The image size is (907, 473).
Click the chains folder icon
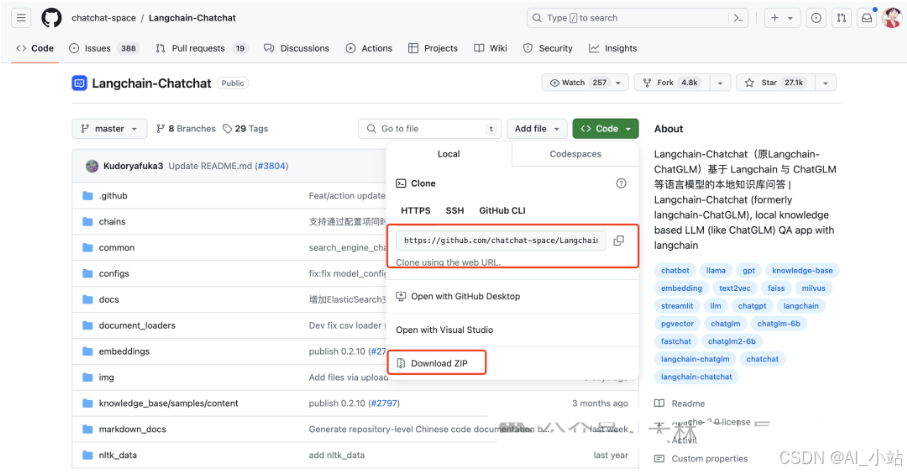(88, 221)
